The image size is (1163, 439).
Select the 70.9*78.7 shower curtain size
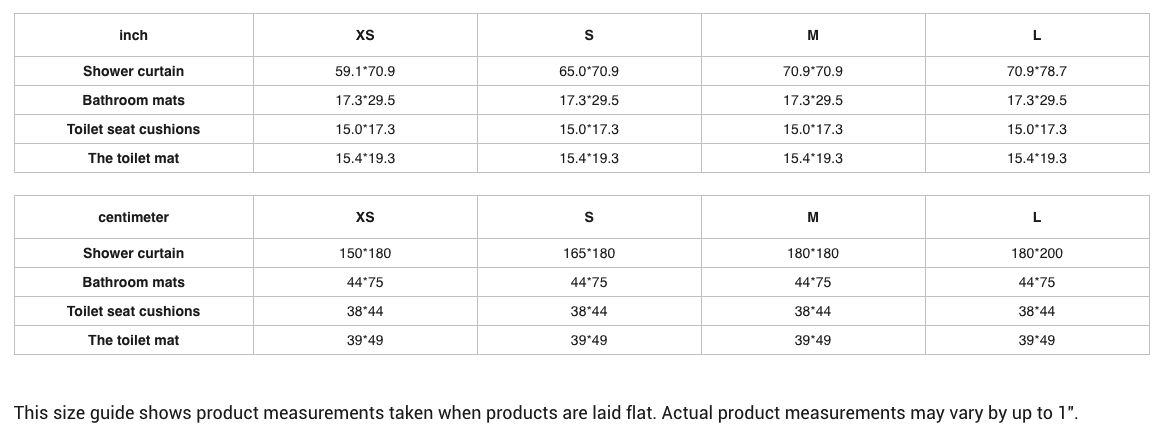1036,71
